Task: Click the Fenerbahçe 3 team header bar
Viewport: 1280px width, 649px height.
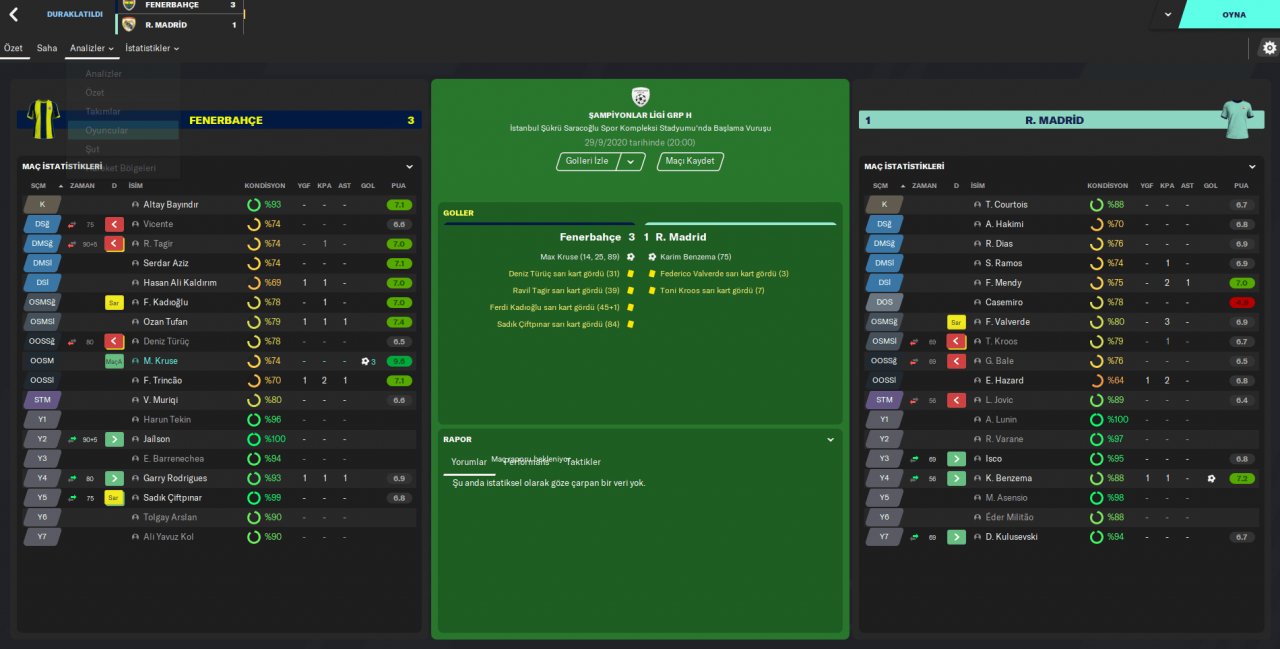Action: 218,120
